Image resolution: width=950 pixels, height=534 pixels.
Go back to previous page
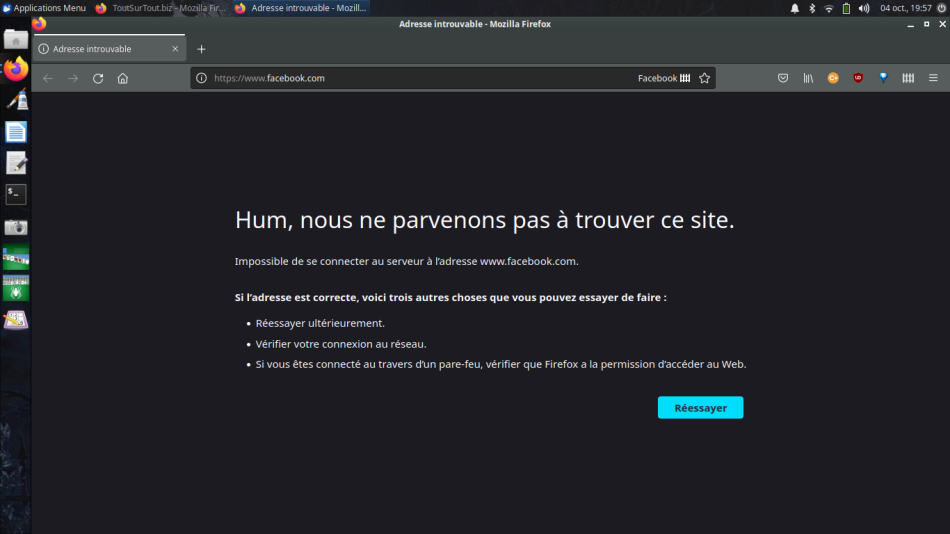pyautogui.click(x=48, y=78)
